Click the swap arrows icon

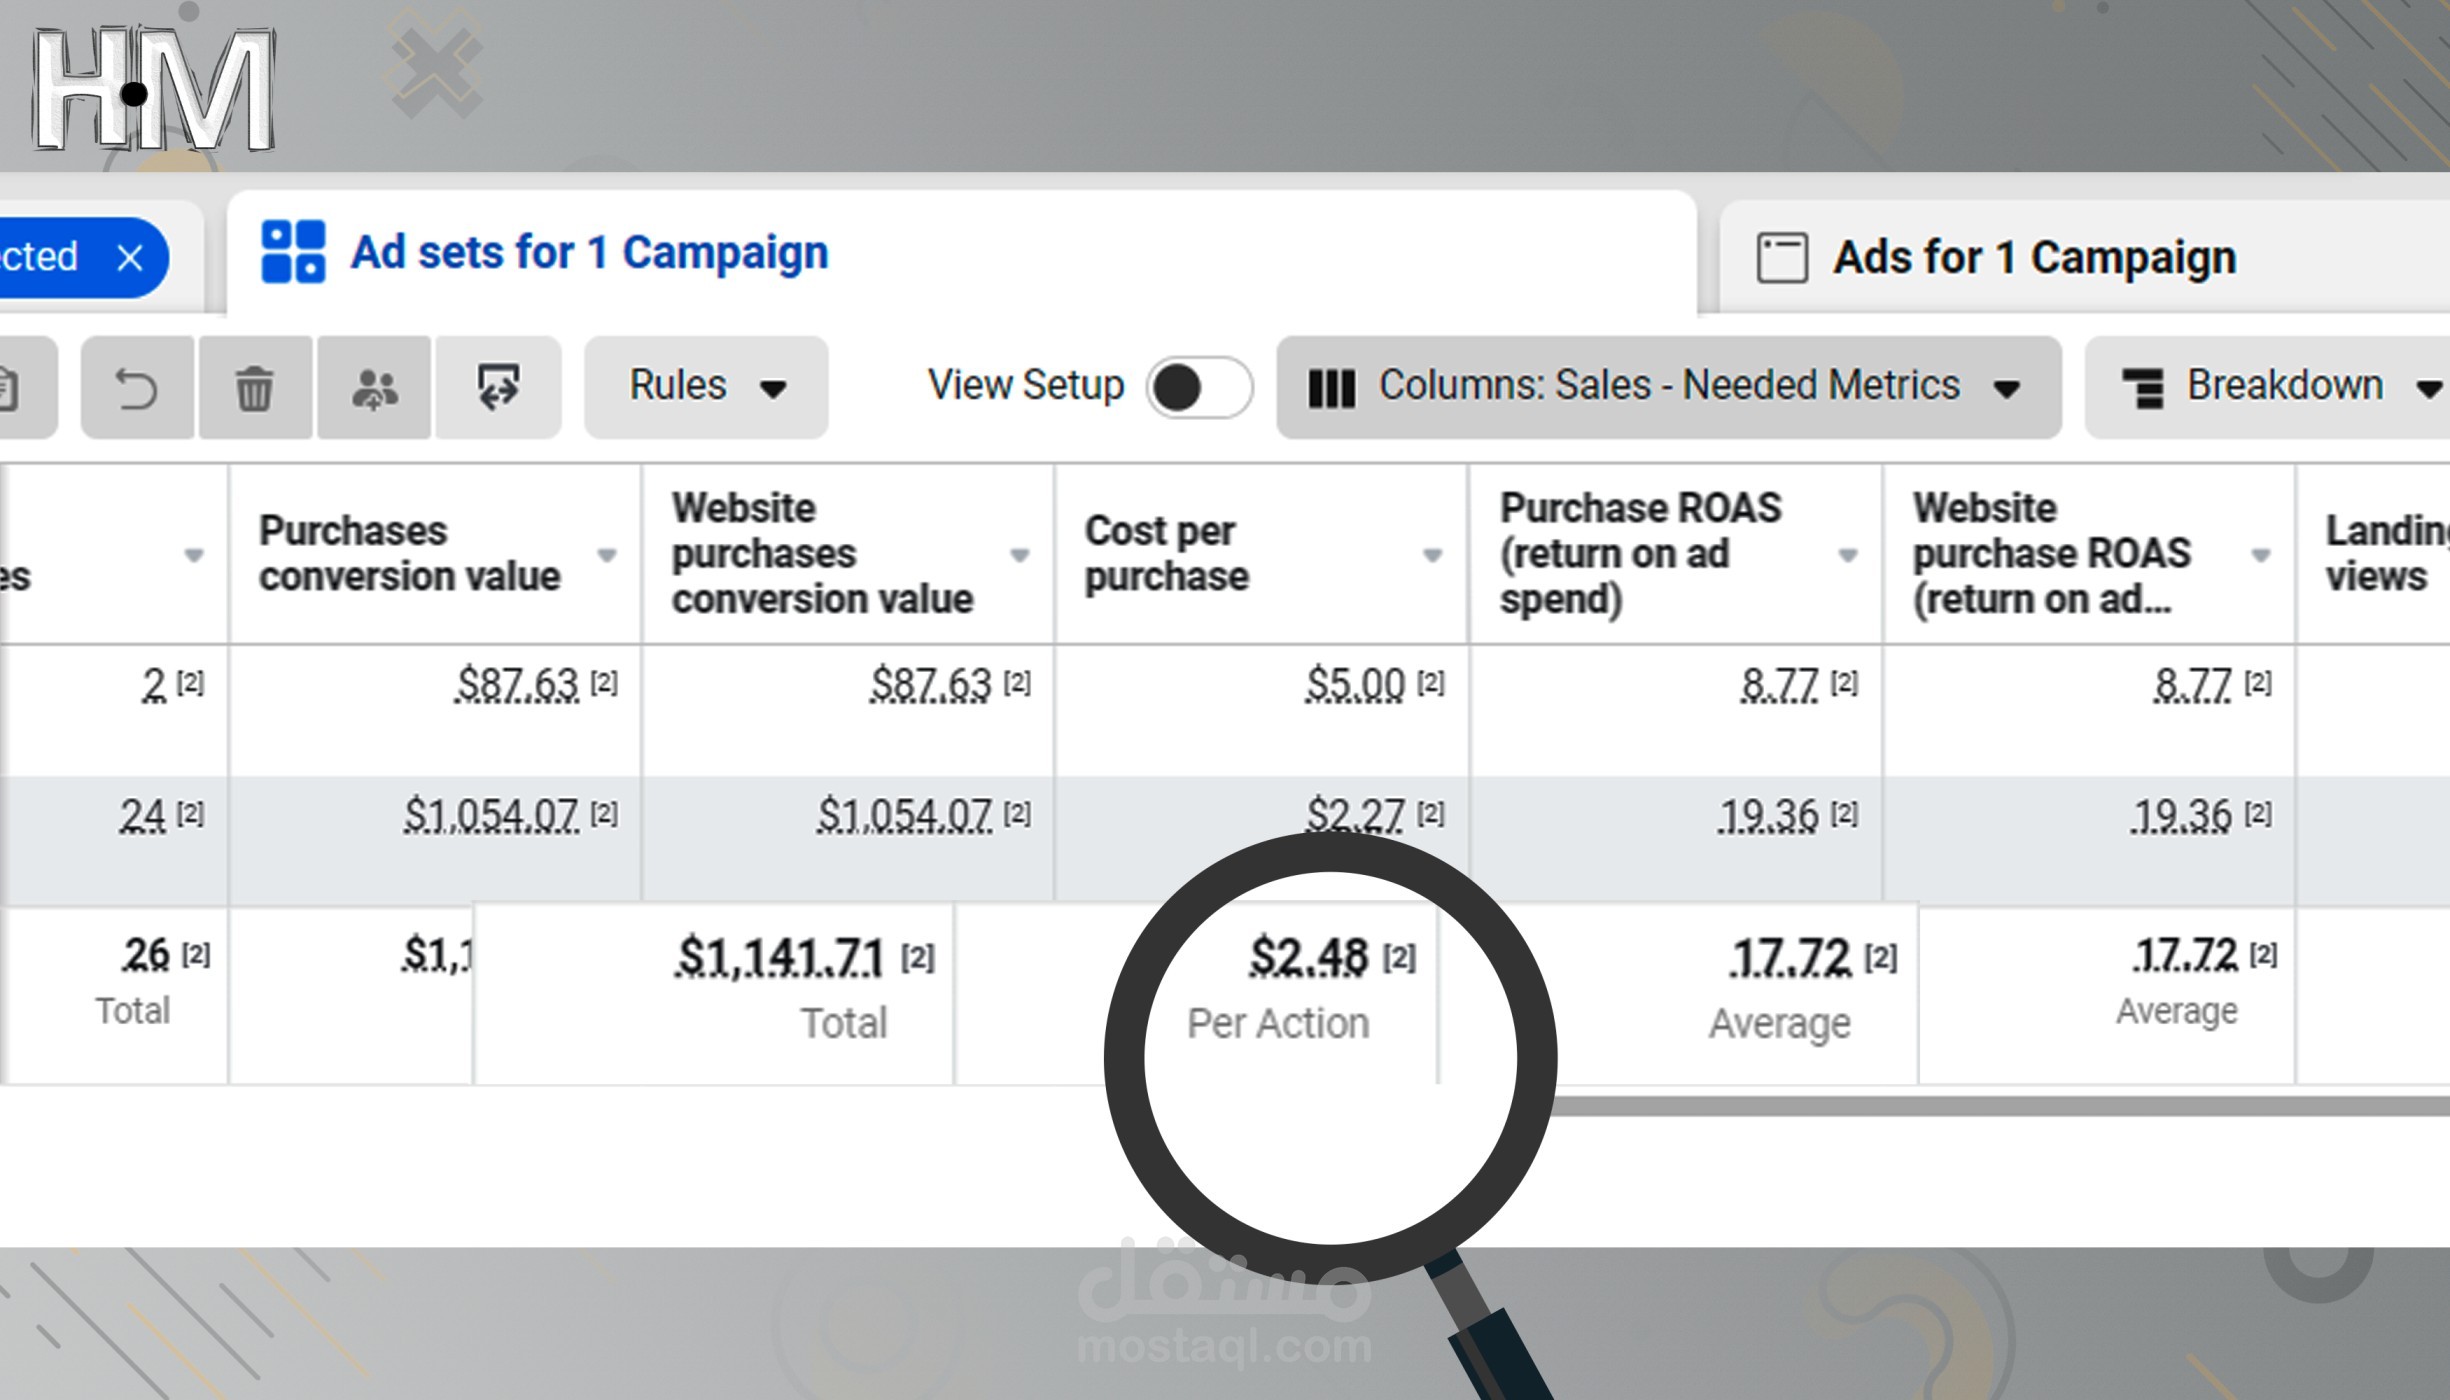tap(498, 388)
